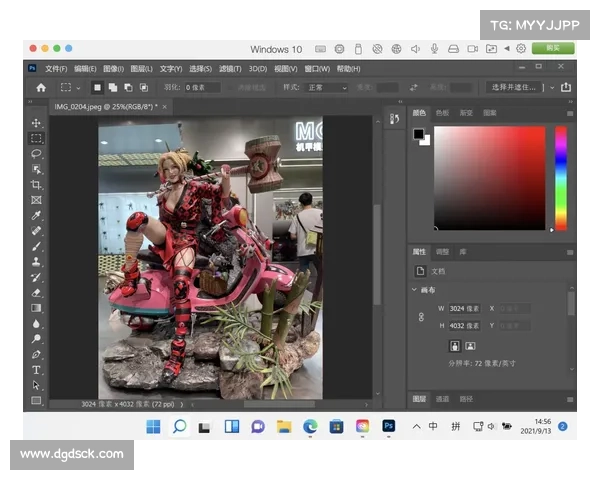Select the Move tool
The image size is (600, 480).
(36, 123)
